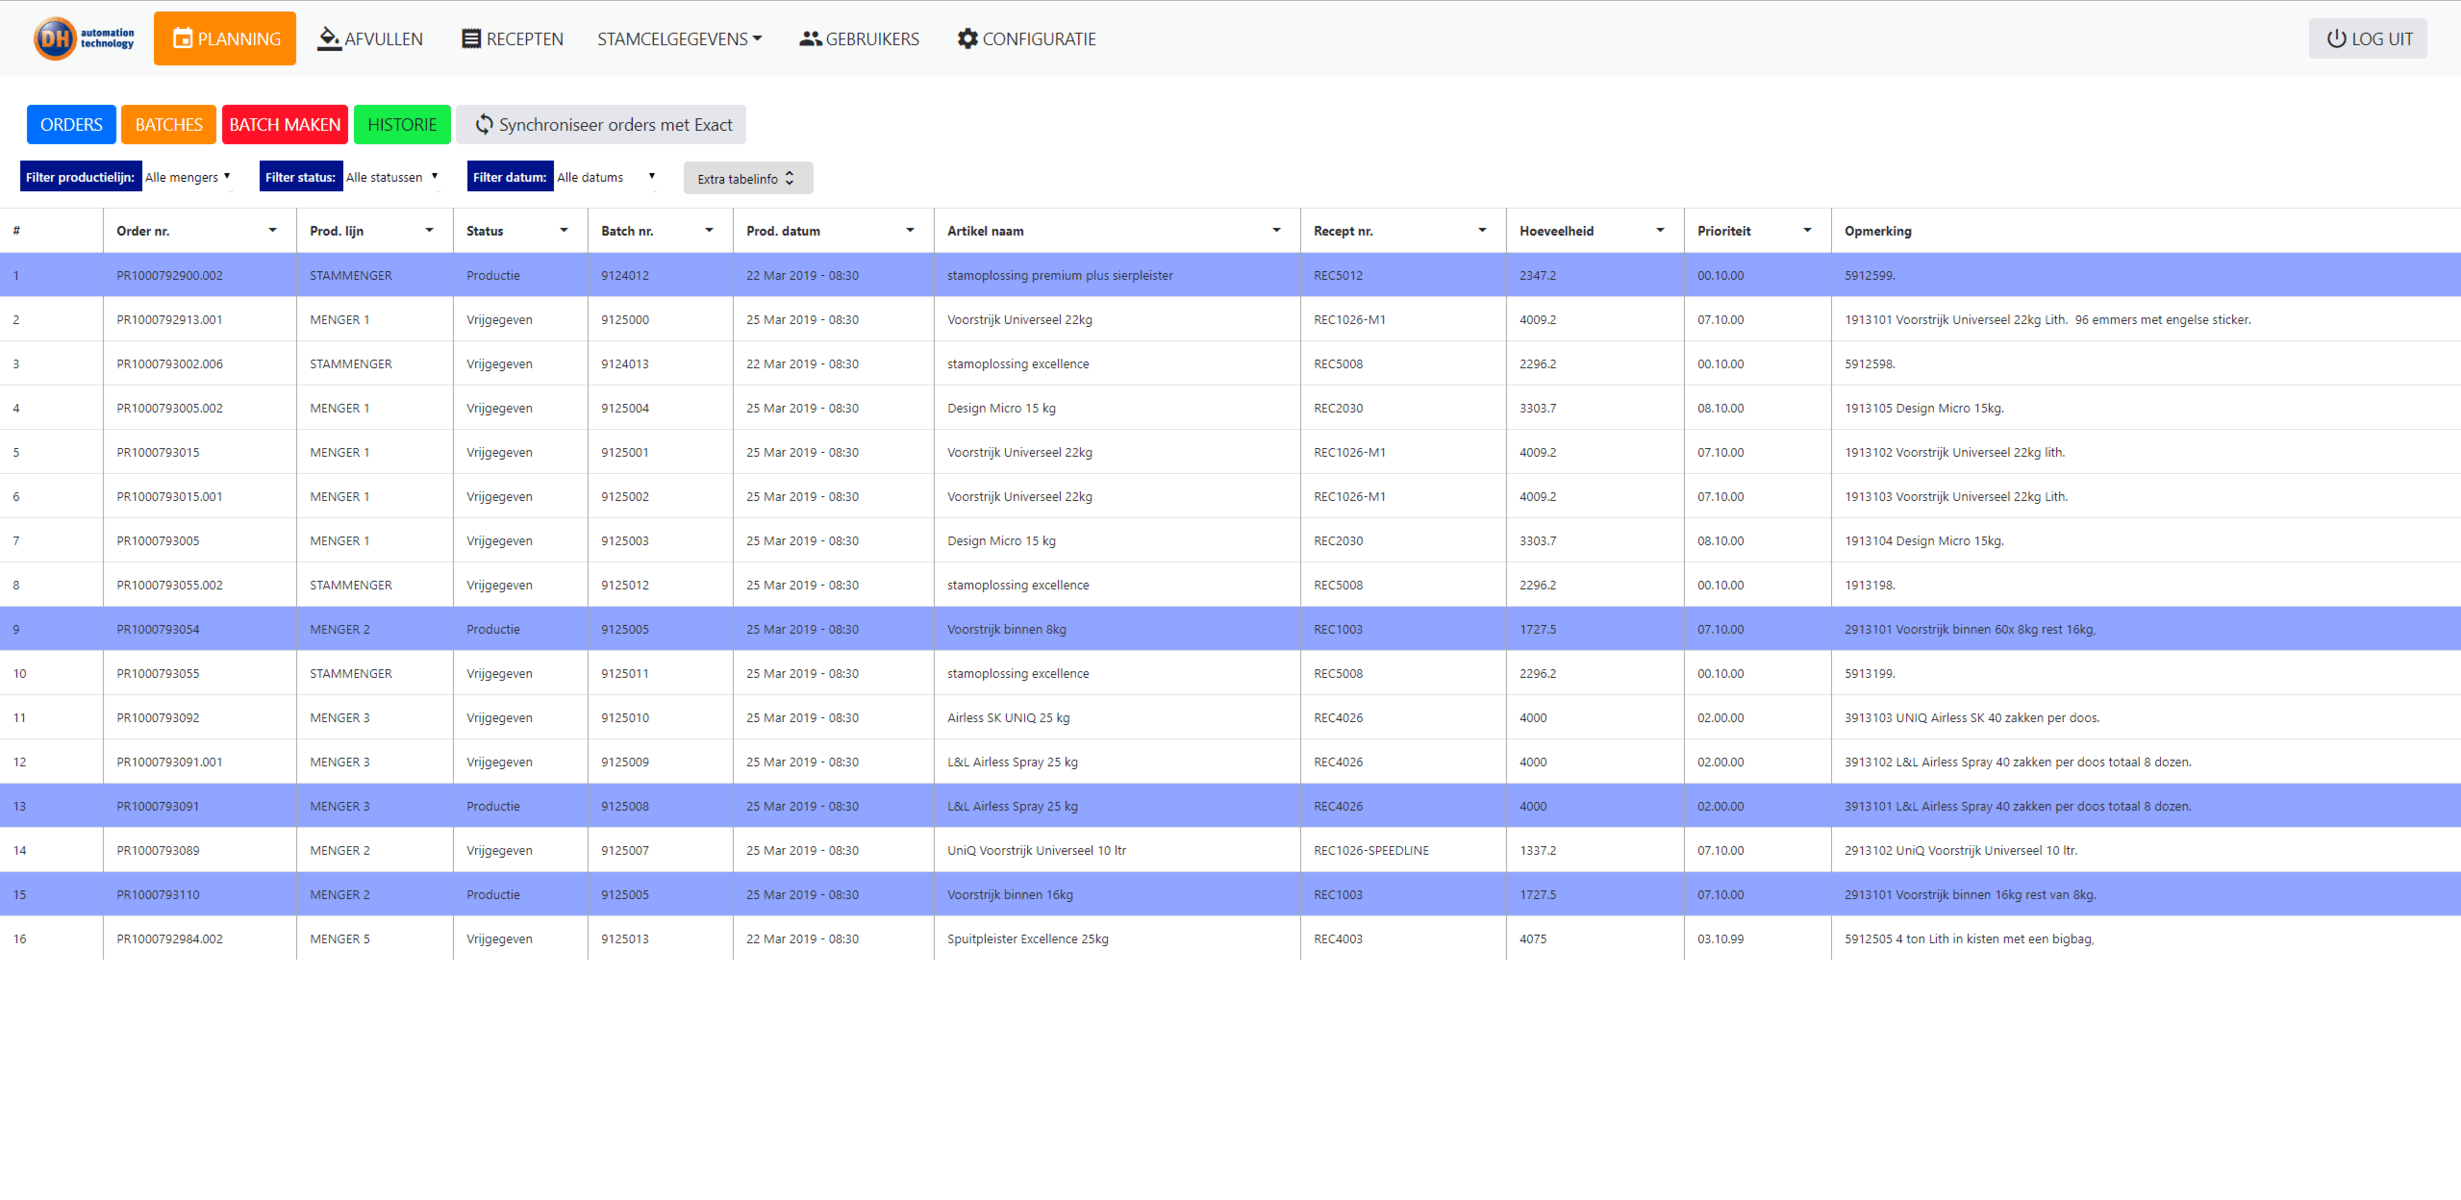Expand the STAMCELGEGEVENS menu
Viewport: 2461px width, 1200px height.
click(x=679, y=38)
